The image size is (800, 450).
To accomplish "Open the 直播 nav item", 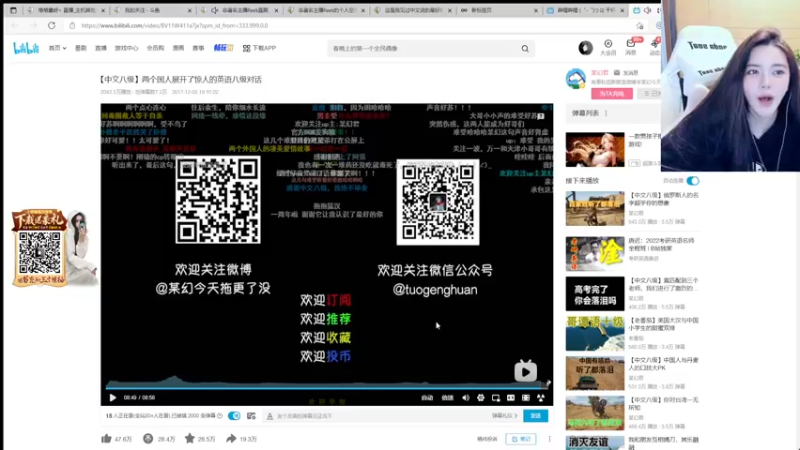I will [x=101, y=48].
